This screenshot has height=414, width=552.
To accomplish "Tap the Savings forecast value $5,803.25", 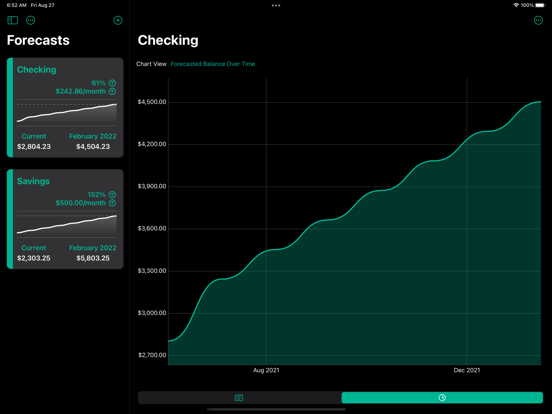I will 93,258.
